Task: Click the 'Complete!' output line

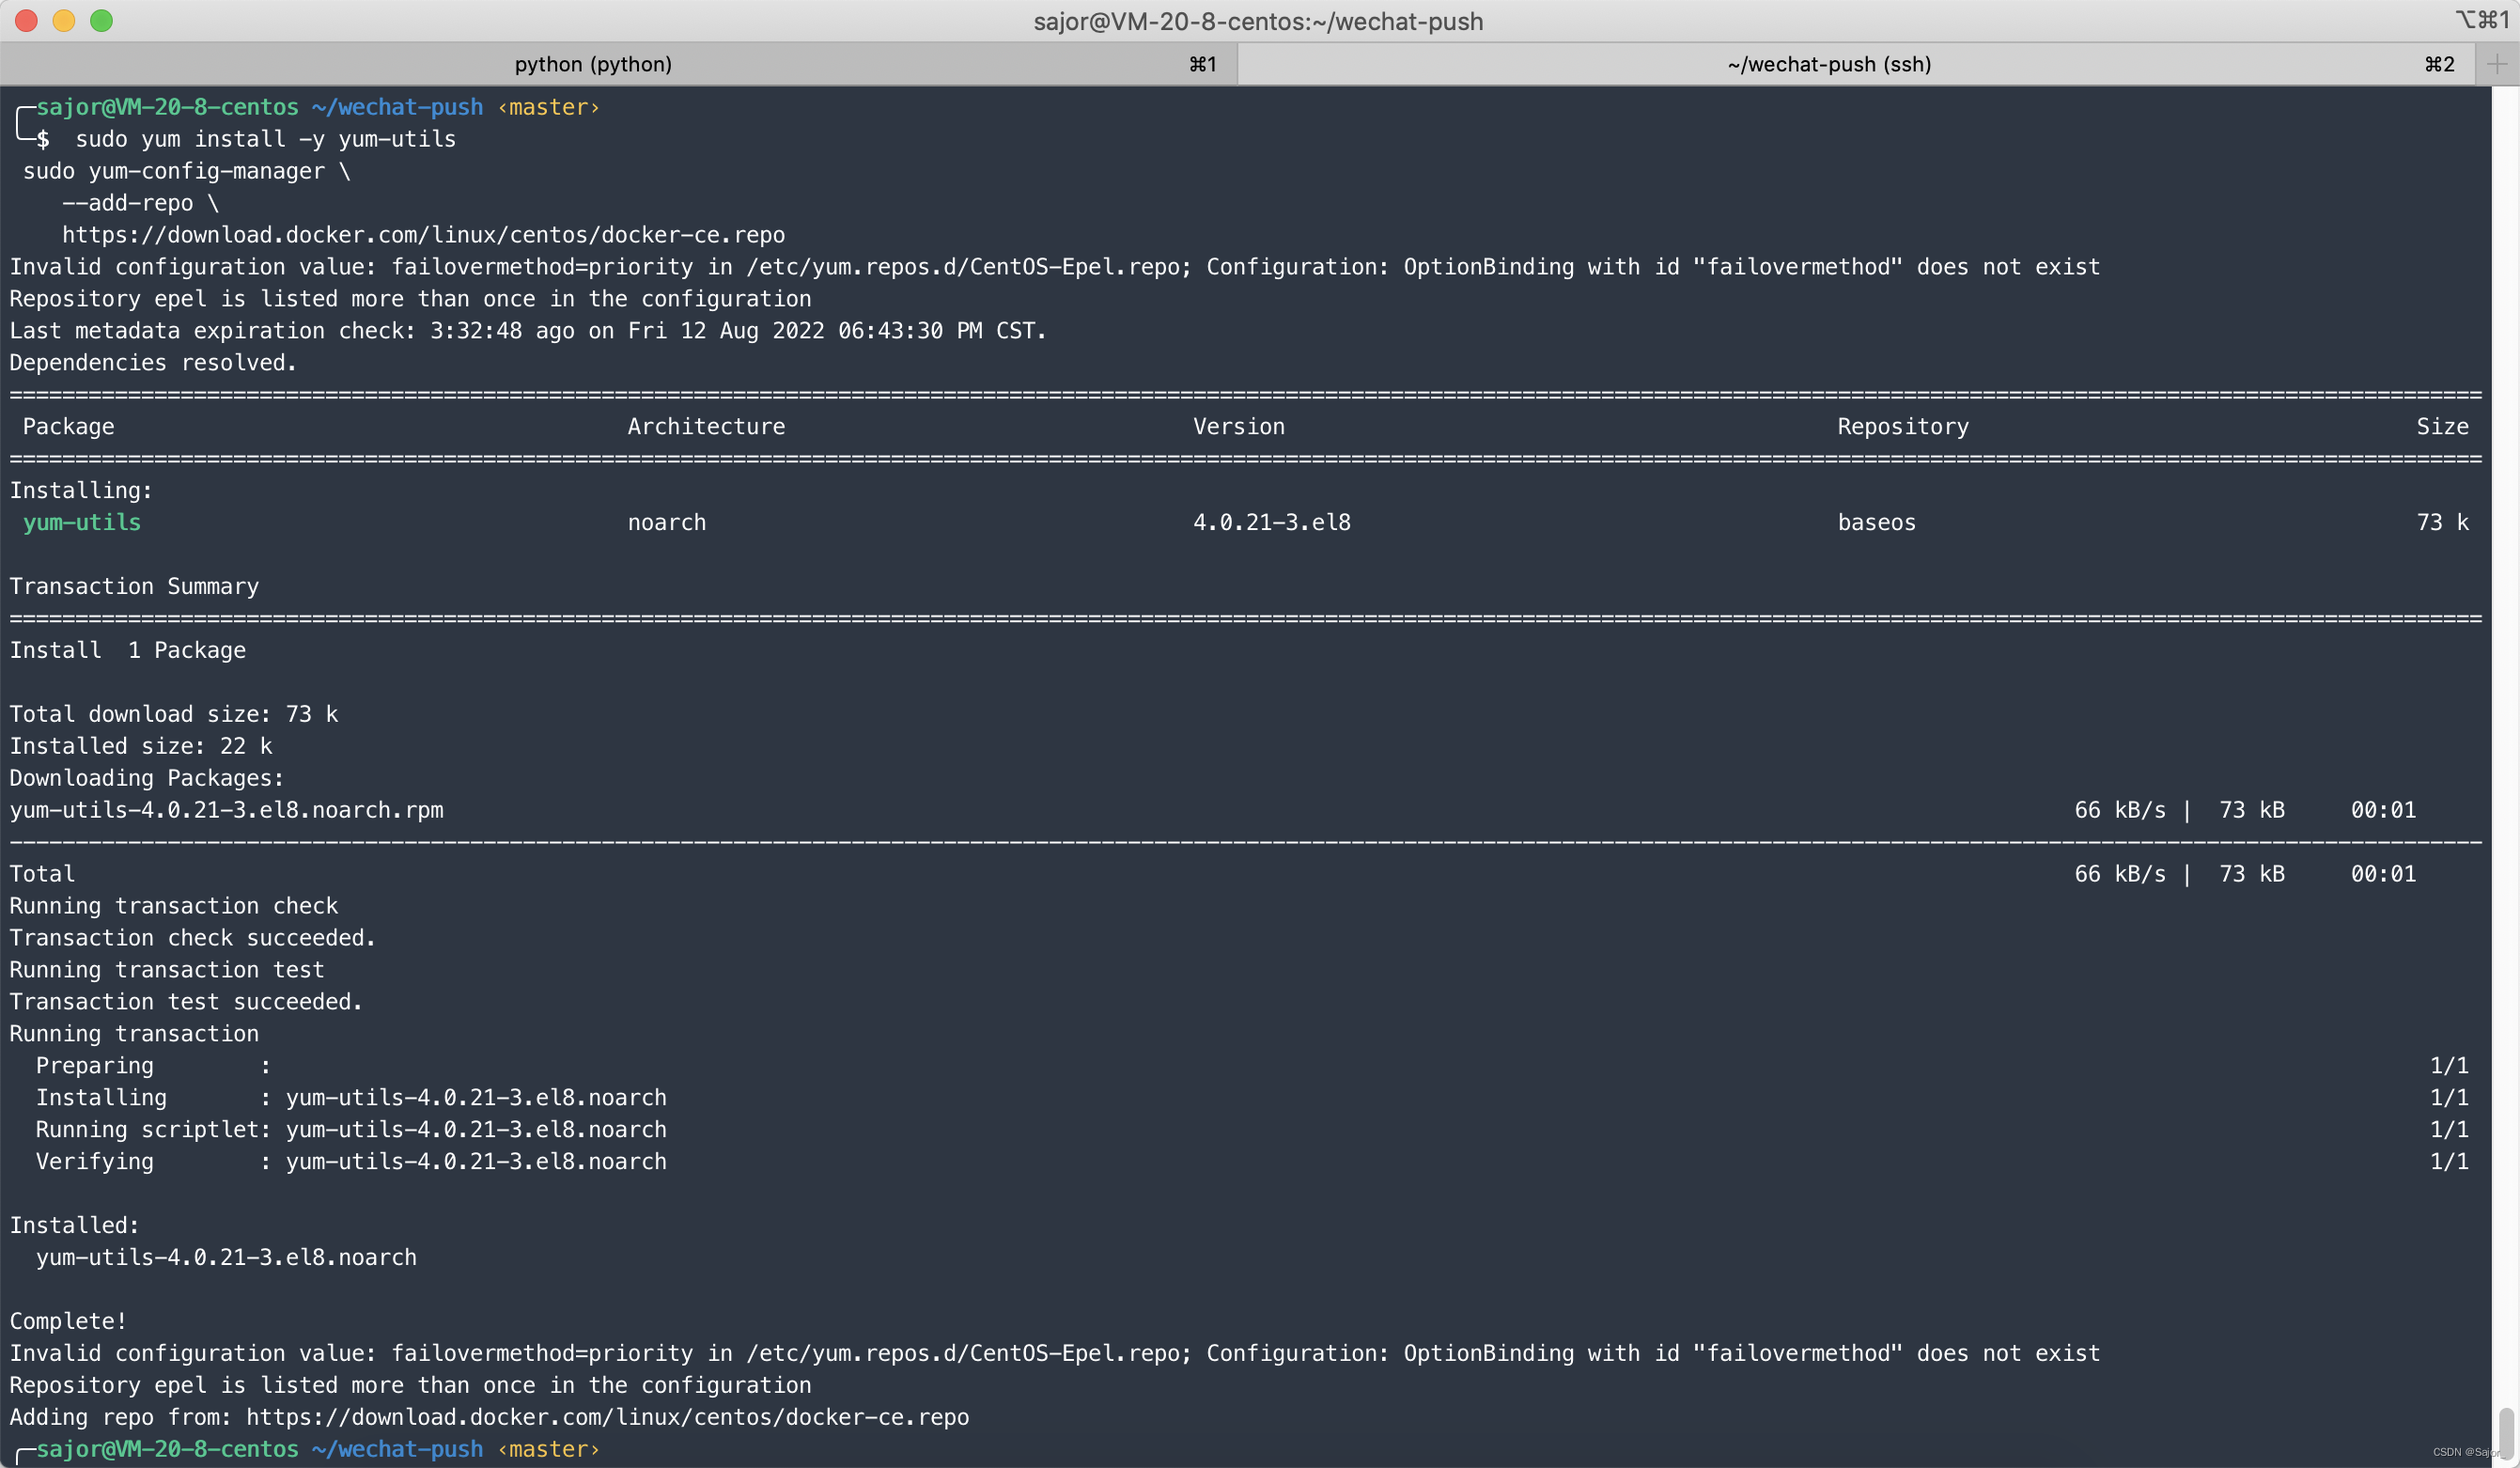Action: (x=68, y=1321)
